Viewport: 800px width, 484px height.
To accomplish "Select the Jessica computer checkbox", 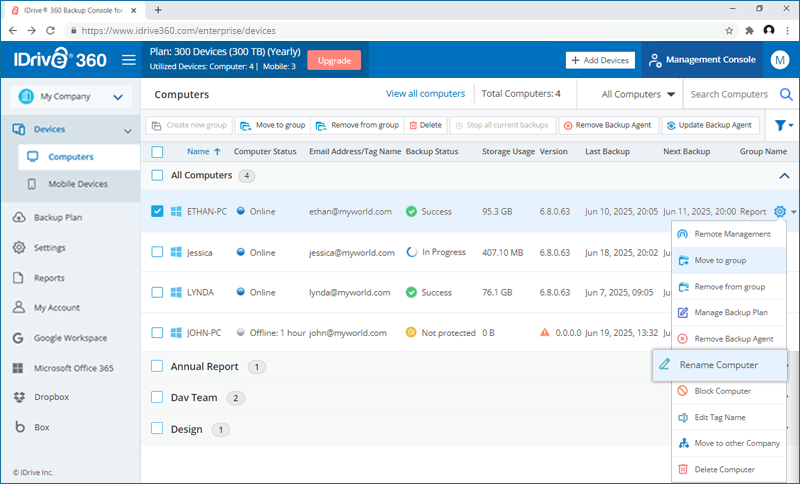I will pyautogui.click(x=157, y=253).
